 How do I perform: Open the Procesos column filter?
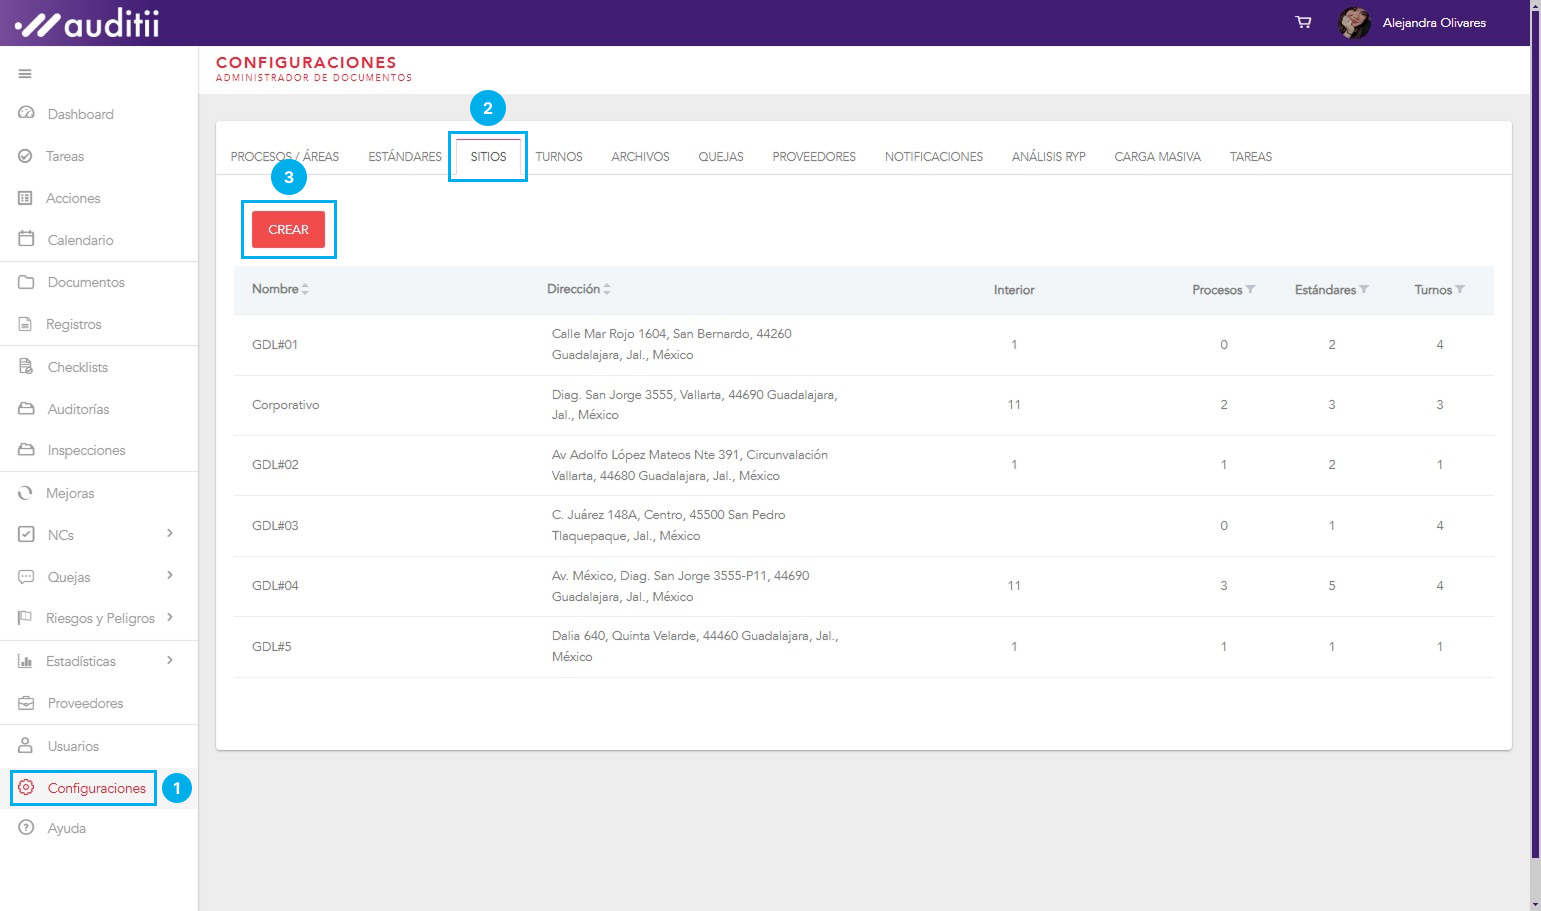(1250, 290)
